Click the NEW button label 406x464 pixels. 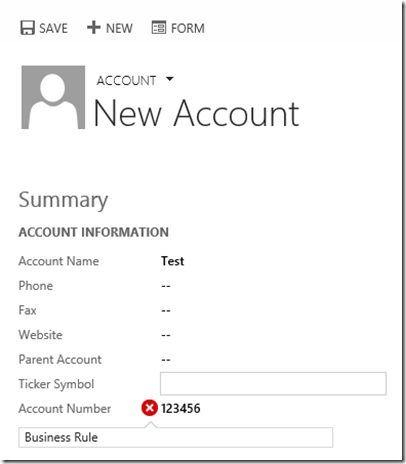click(119, 28)
